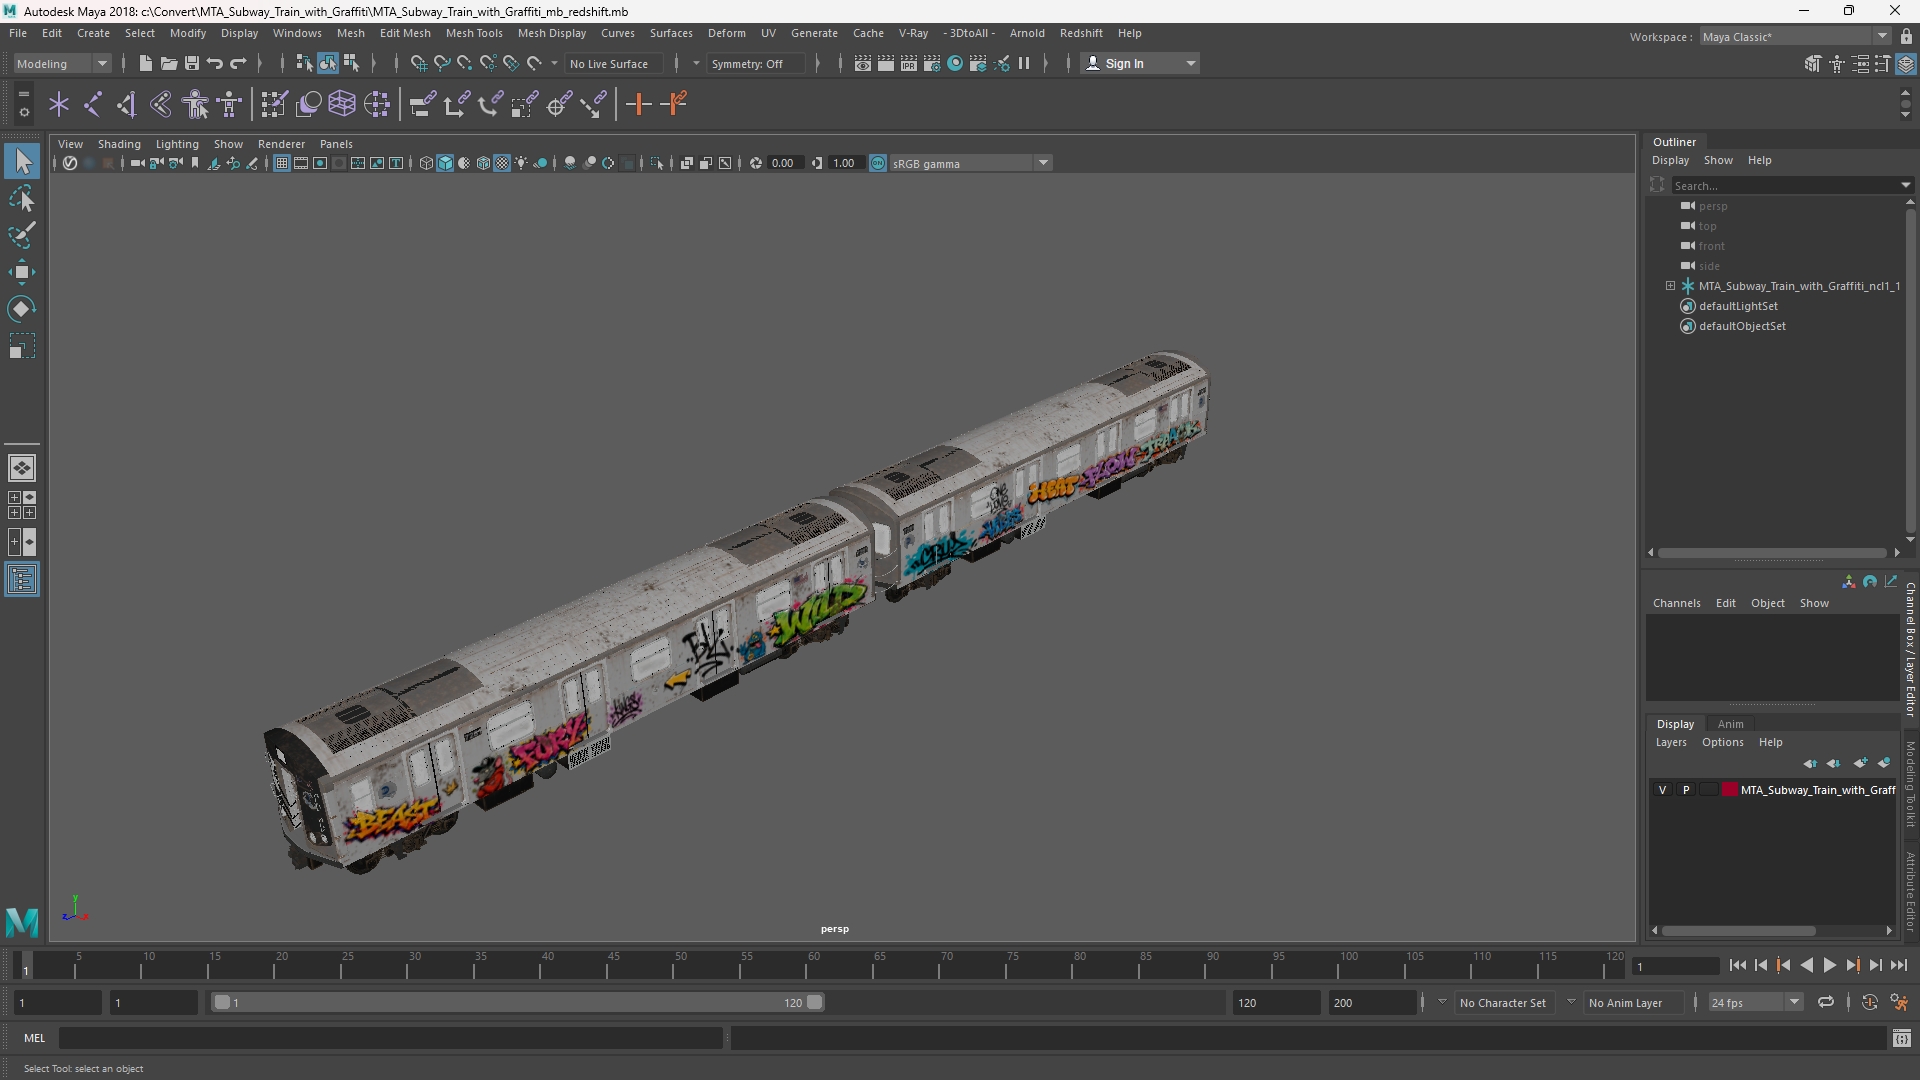Click the Snap to curves icon
The height and width of the screenshot is (1080, 1920).
[x=442, y=63]
